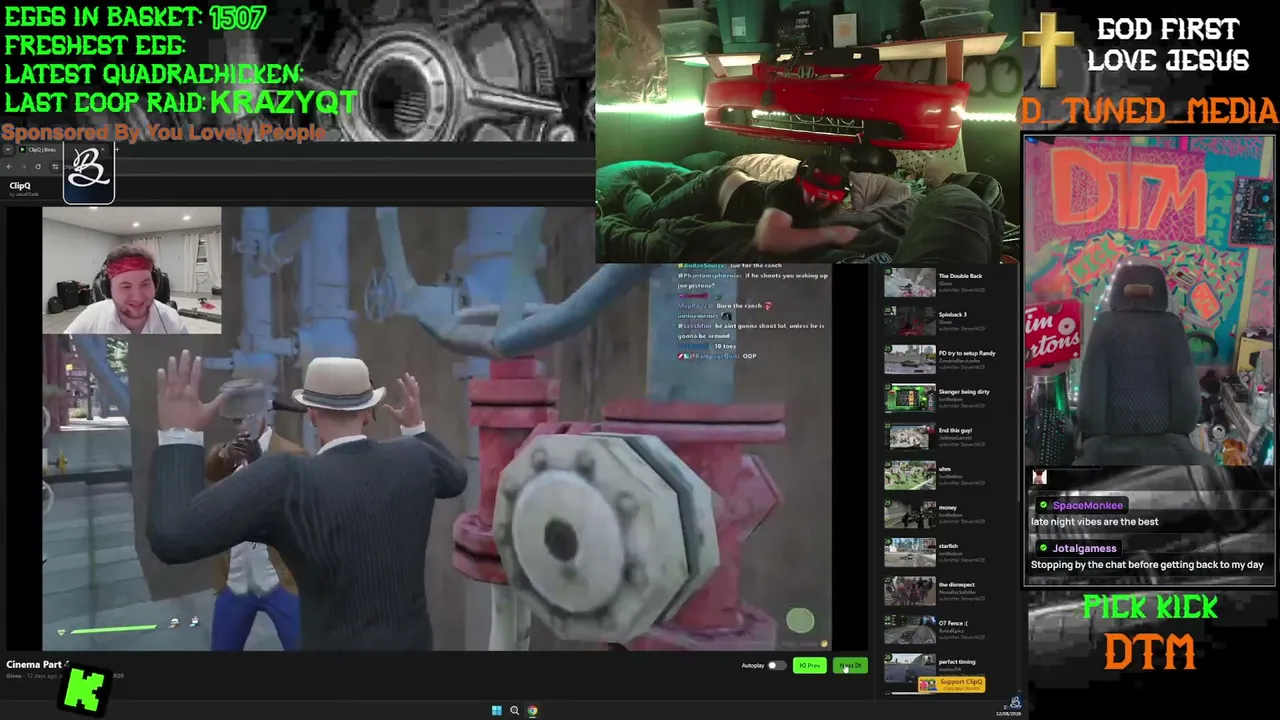The image size is (1280, 720).
Task: Open the Support ClipQ link
Action: [951, 684]
